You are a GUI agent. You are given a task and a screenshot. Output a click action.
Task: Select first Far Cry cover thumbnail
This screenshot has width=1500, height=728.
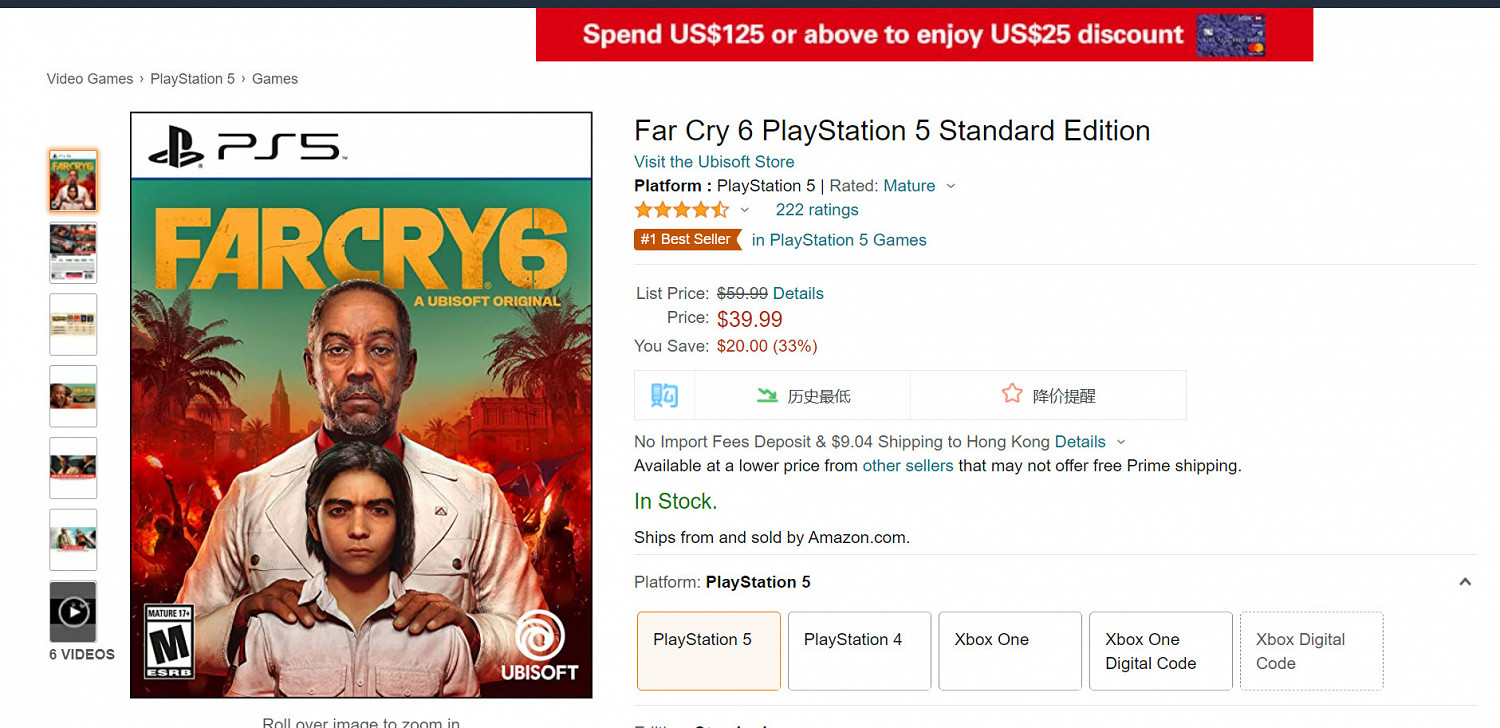click(x=73, y=181)
